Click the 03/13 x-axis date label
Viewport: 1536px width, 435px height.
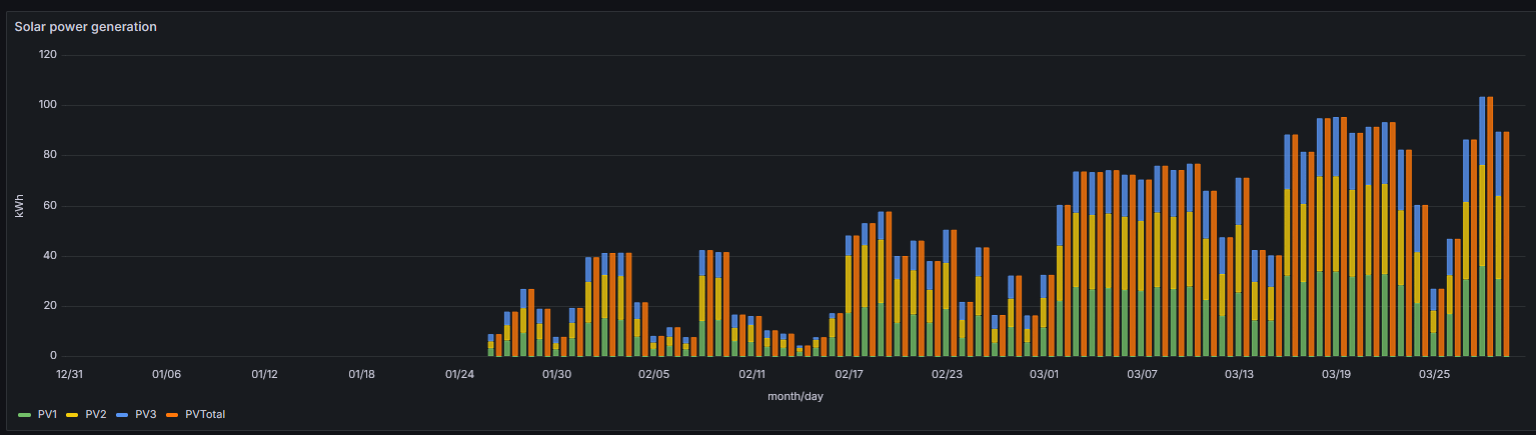point(1239,374)
